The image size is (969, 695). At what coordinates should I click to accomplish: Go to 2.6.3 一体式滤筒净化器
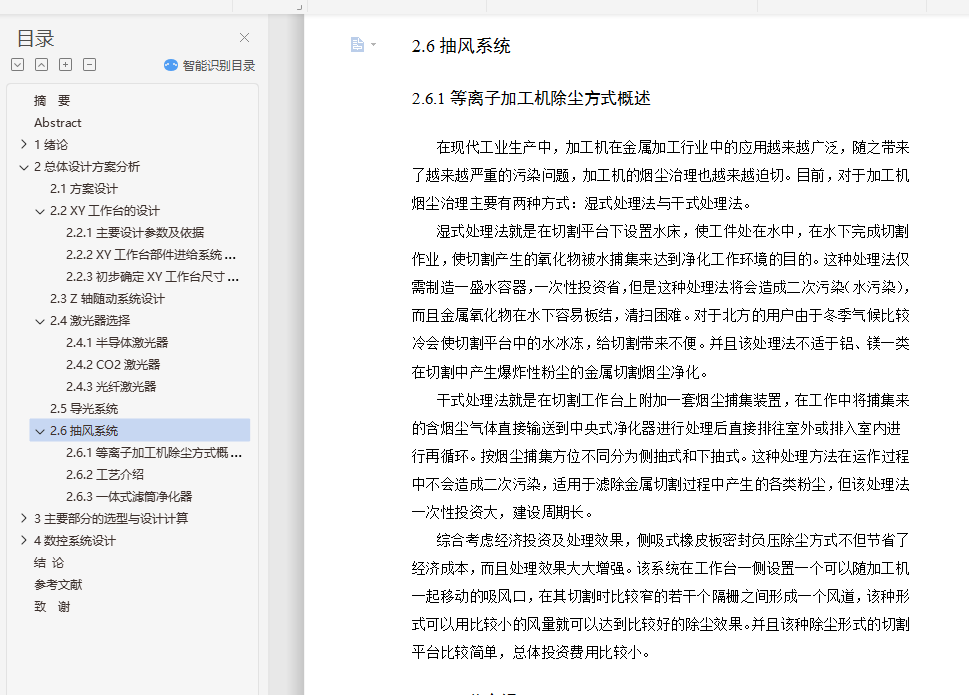pyautogui.click(x=129, y=497)
